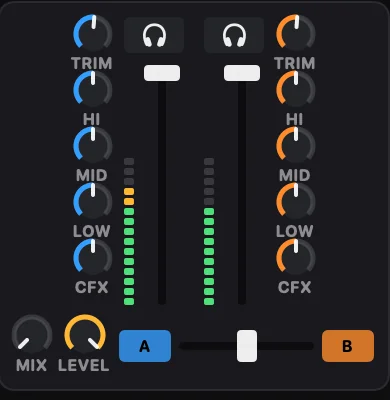The image size is (390, 400).
Task: Click the orange MID knob
Action: pos(296,146)
